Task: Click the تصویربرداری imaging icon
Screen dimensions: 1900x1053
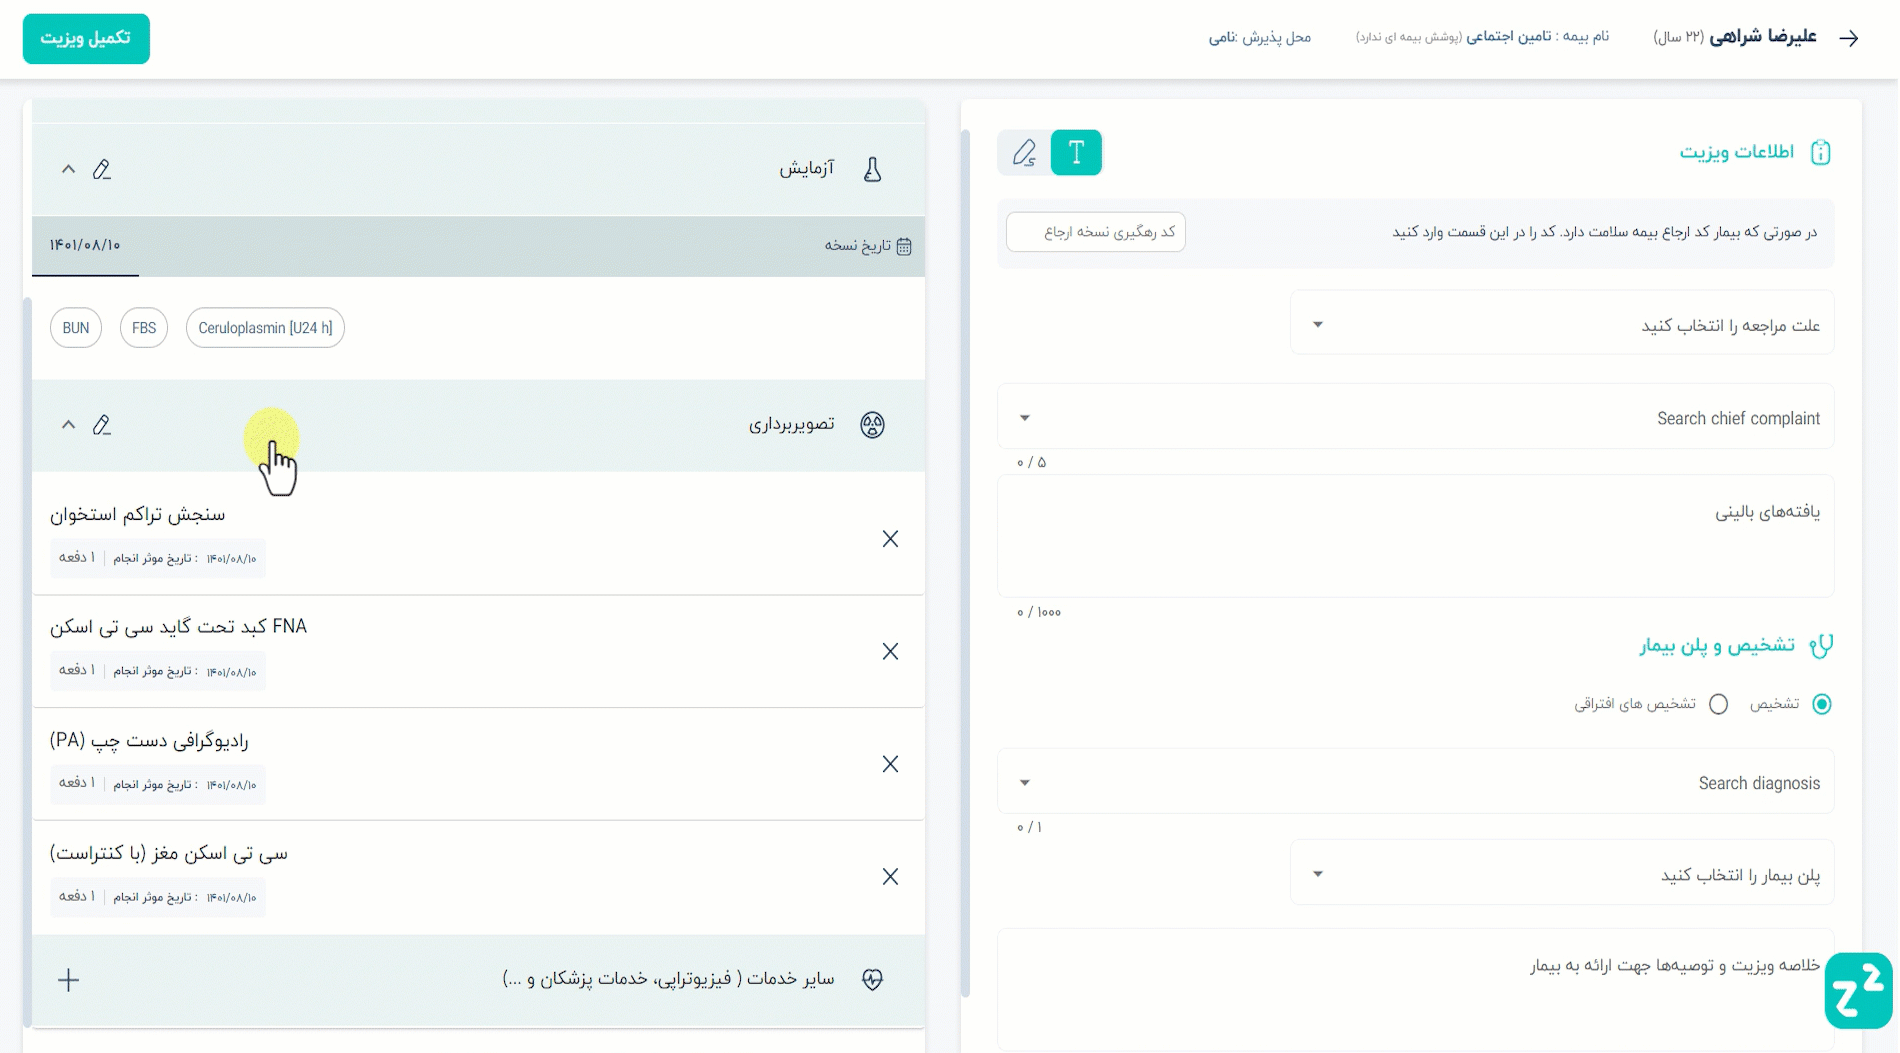Action: pos(873,425)
